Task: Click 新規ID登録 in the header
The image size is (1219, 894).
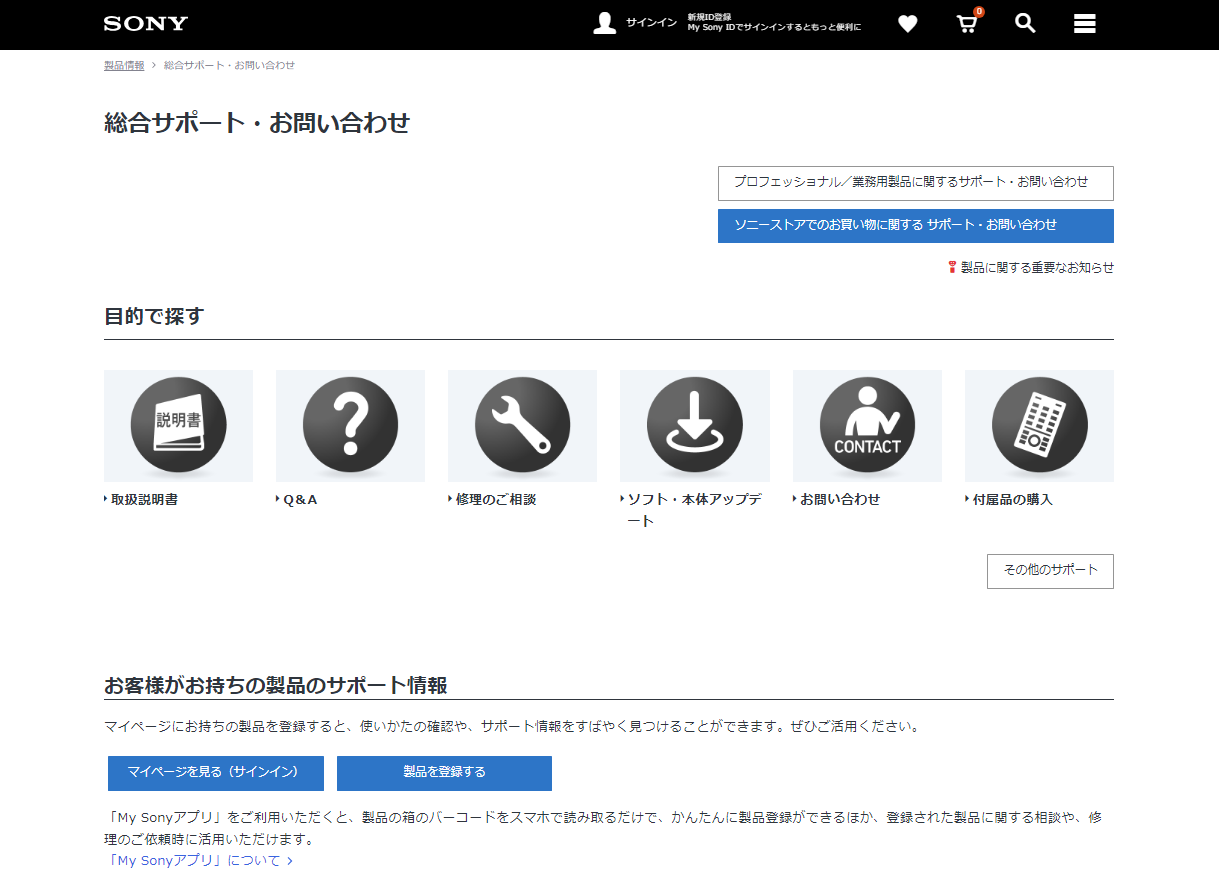Action: tap(709, 17)
